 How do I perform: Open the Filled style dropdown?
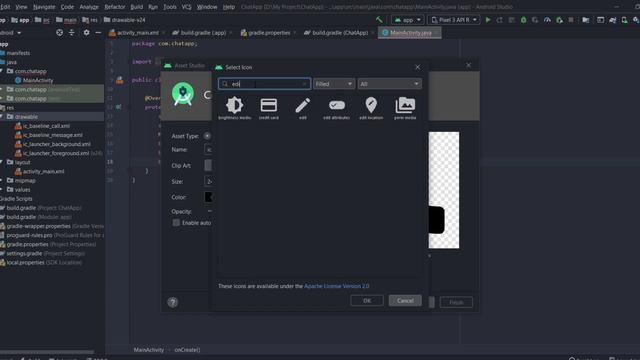click(334, 84)
